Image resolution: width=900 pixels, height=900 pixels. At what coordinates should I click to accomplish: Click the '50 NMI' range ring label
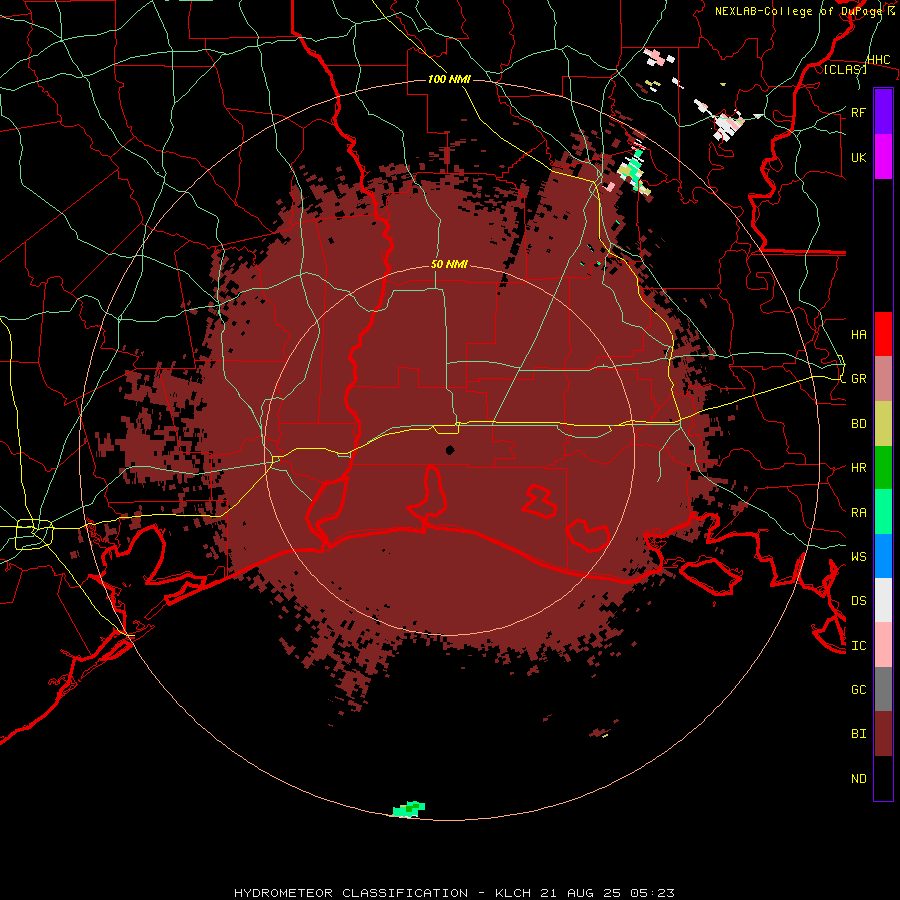(449, 264)
